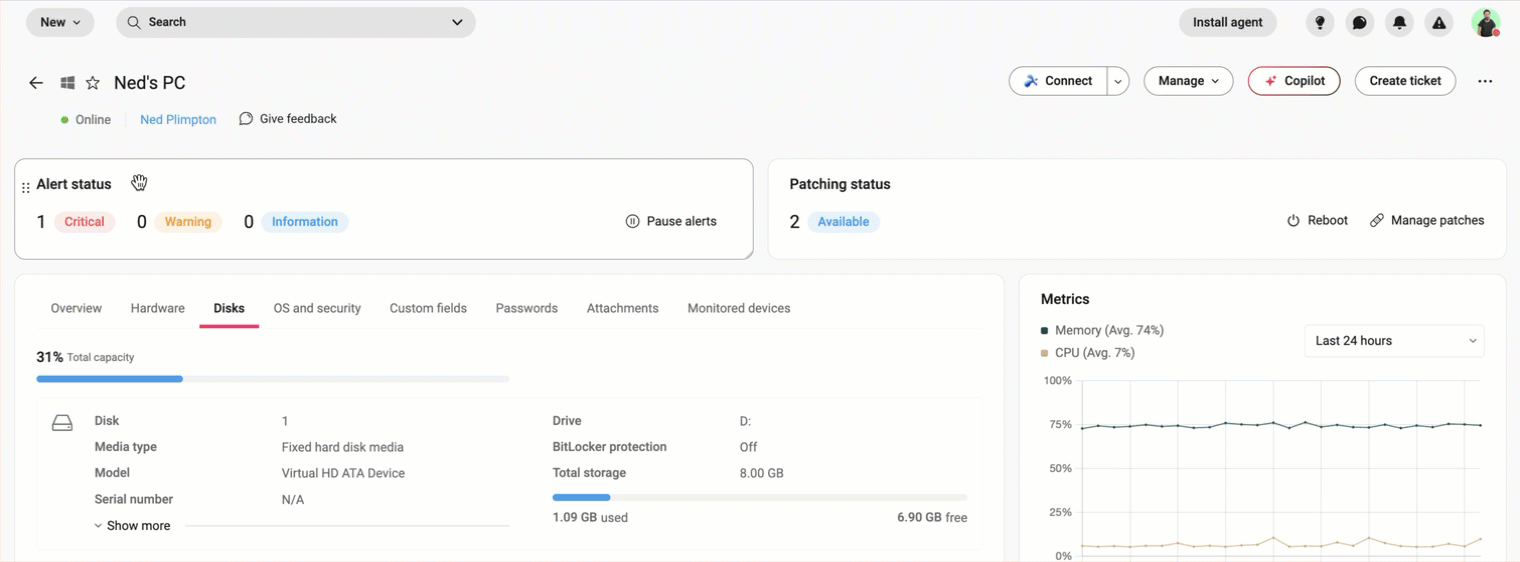The height and width of the screenshot is (562, 1520).
Task: Open the Passwords tab
Action: (x=527, y=308)
